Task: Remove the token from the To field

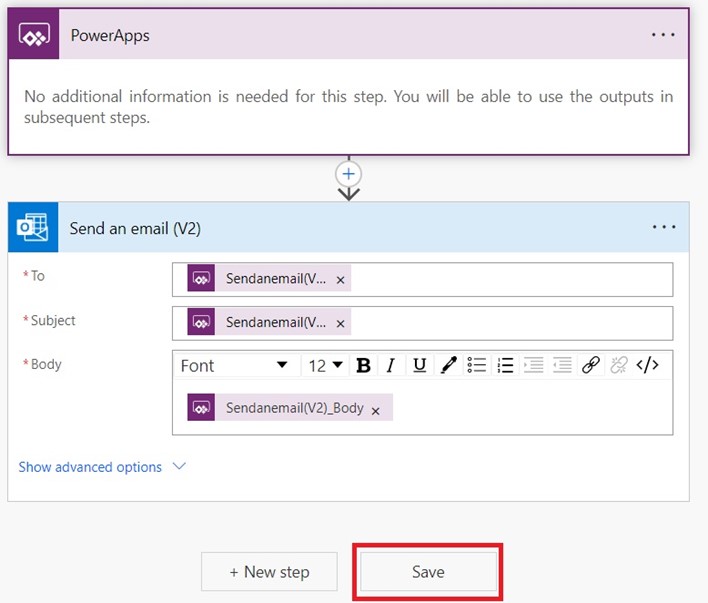Action: pos(340,281)
